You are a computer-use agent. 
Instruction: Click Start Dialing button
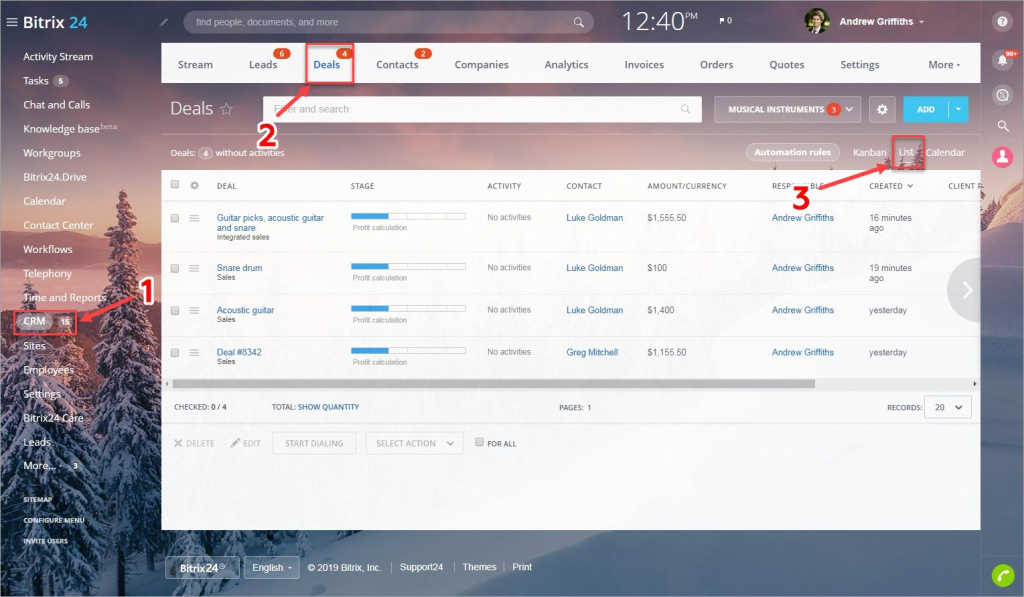point(314,444)
